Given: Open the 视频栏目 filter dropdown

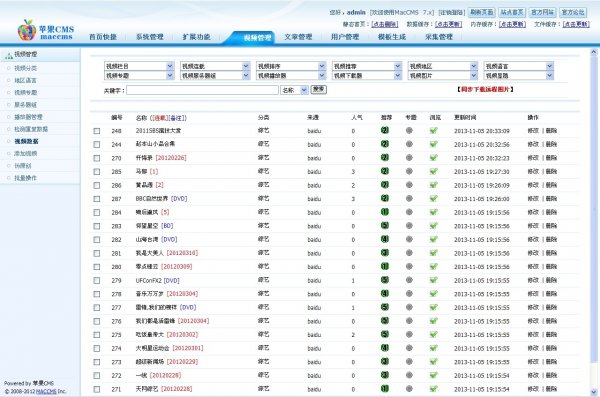Looking at the screenshot, I should 139,66.
